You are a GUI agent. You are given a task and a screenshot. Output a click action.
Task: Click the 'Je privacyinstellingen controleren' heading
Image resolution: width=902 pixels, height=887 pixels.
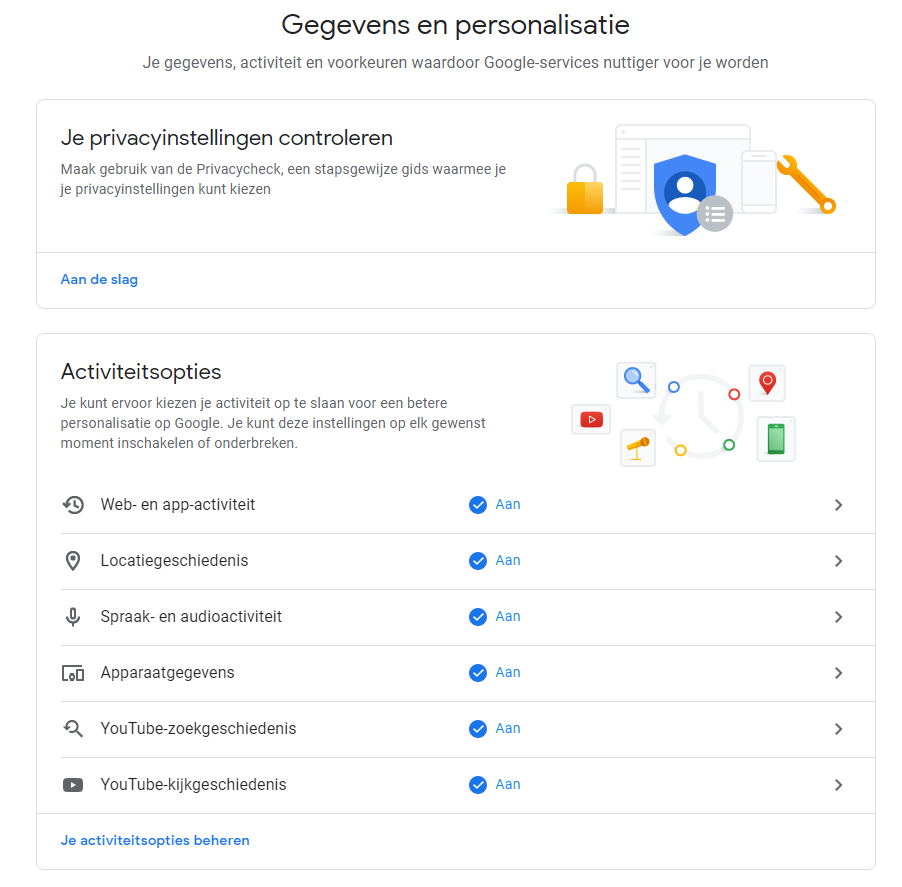[226, 138]
